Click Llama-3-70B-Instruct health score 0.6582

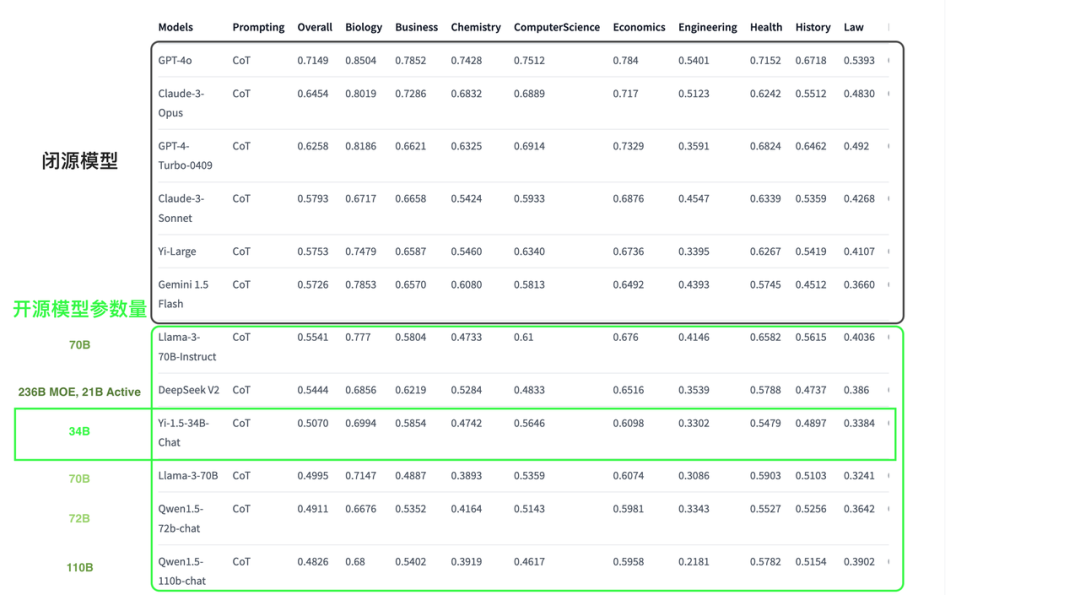coord(765,337)
